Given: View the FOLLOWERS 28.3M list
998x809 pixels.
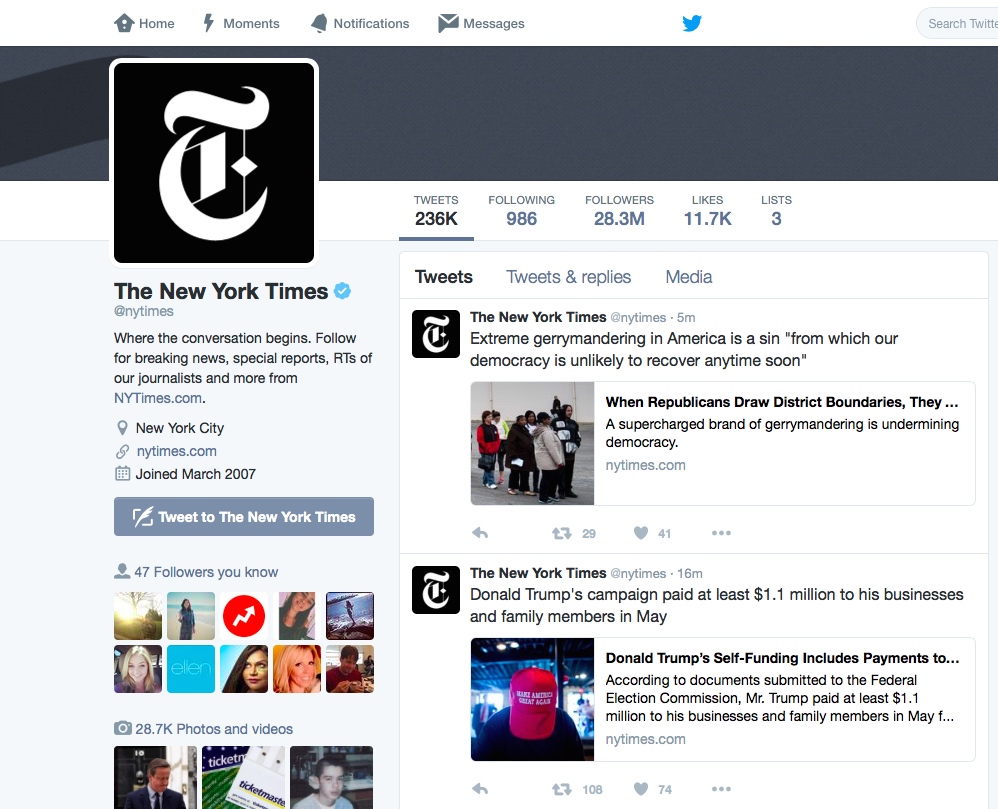Looking at the screenshot, I should pos(619,211).
